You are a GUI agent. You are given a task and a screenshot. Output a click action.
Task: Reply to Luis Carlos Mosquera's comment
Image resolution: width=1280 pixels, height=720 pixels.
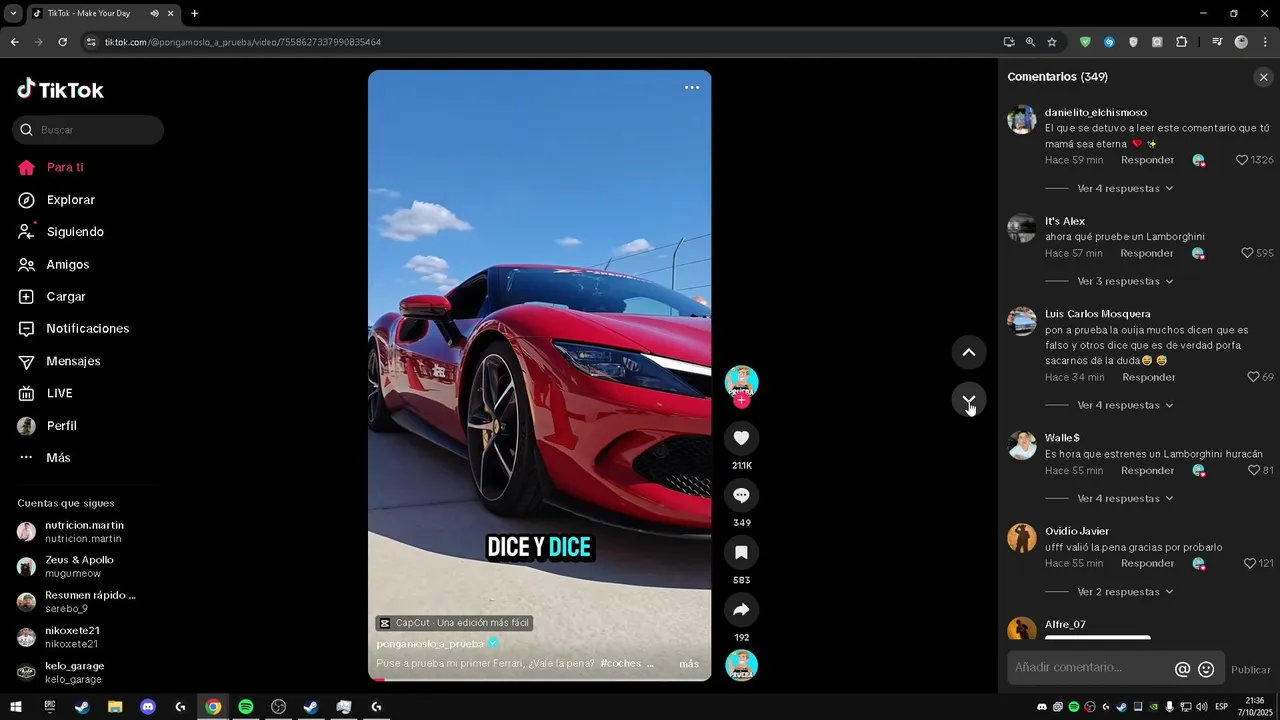[1149, 377]
